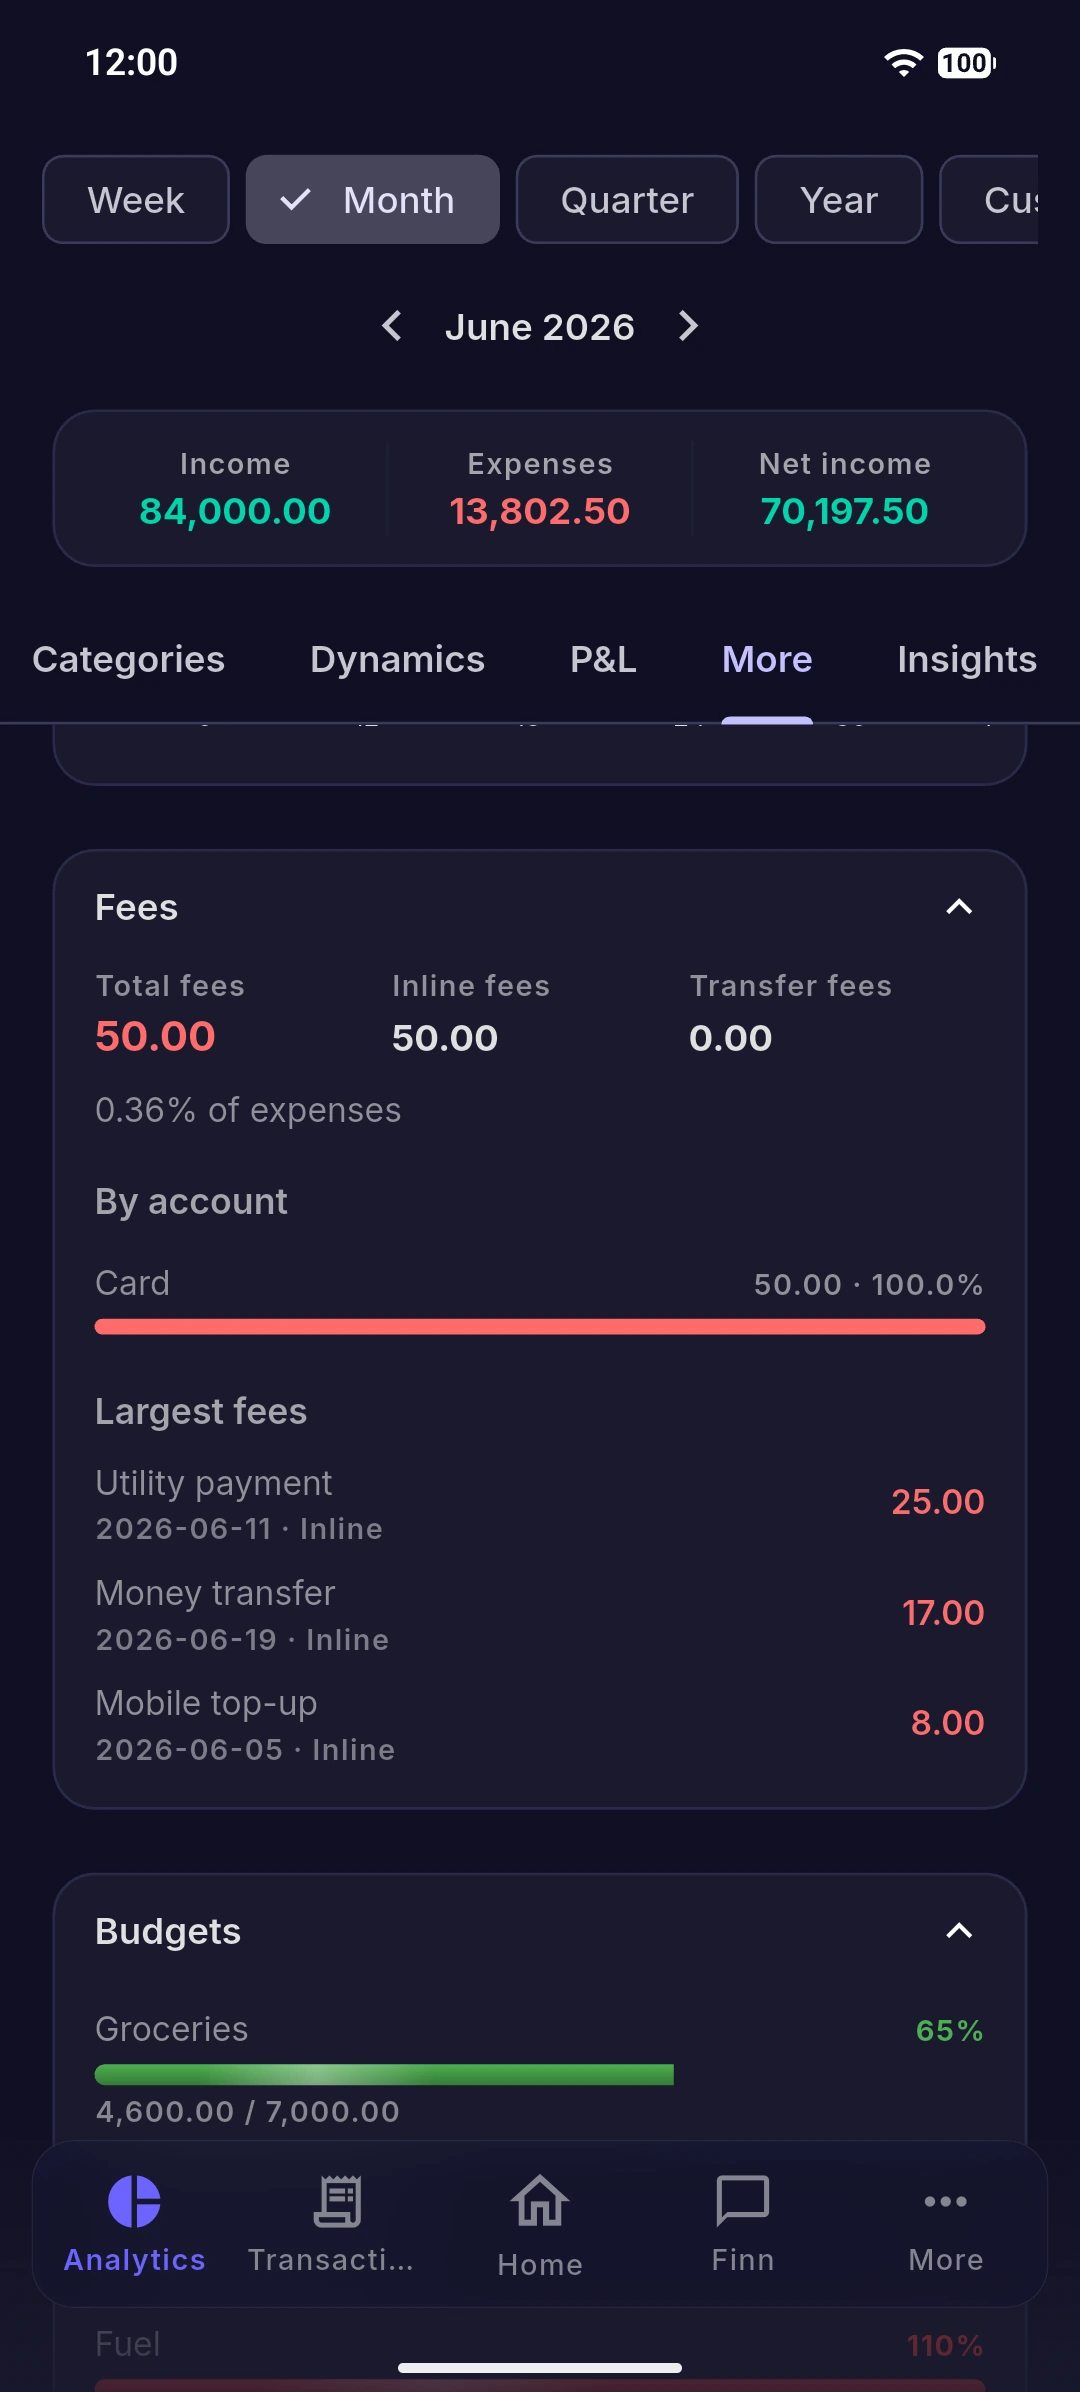Image resolution: width=1080 pixels, height=2392 pixels.
Task: Tap the More three-dots icon
Action: pos(946,2201)
